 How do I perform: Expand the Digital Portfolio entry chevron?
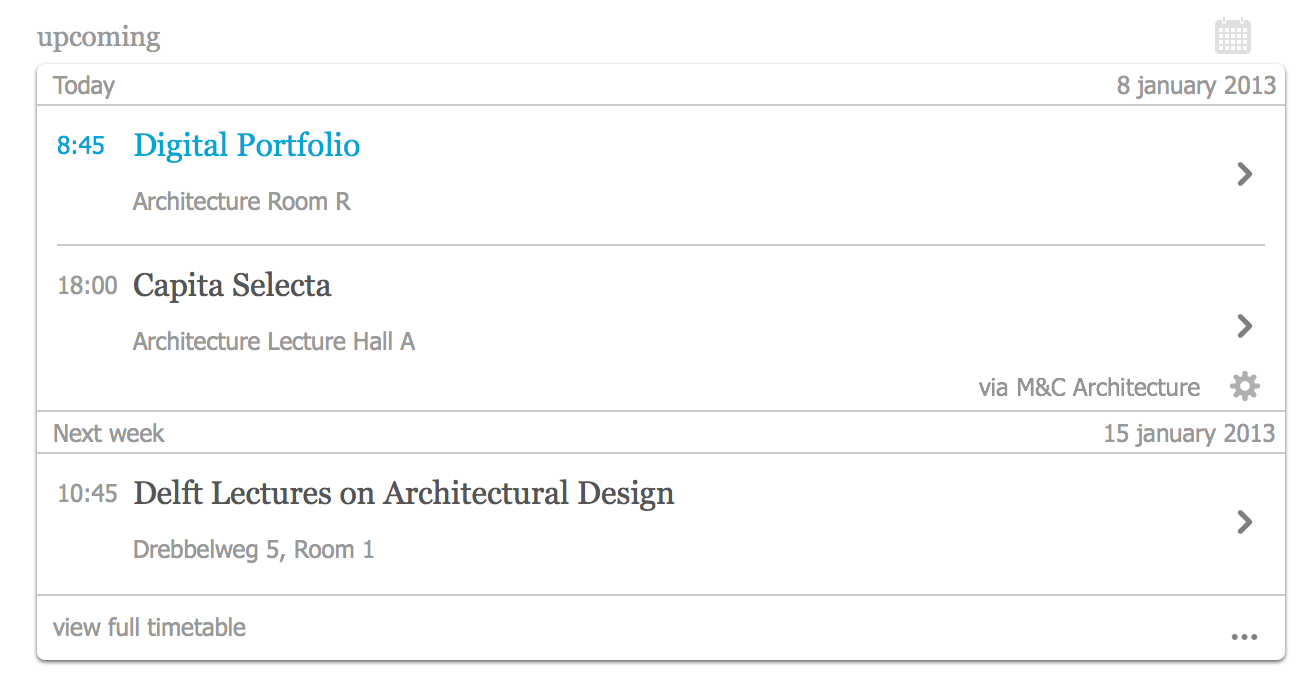click(1244, 174)
